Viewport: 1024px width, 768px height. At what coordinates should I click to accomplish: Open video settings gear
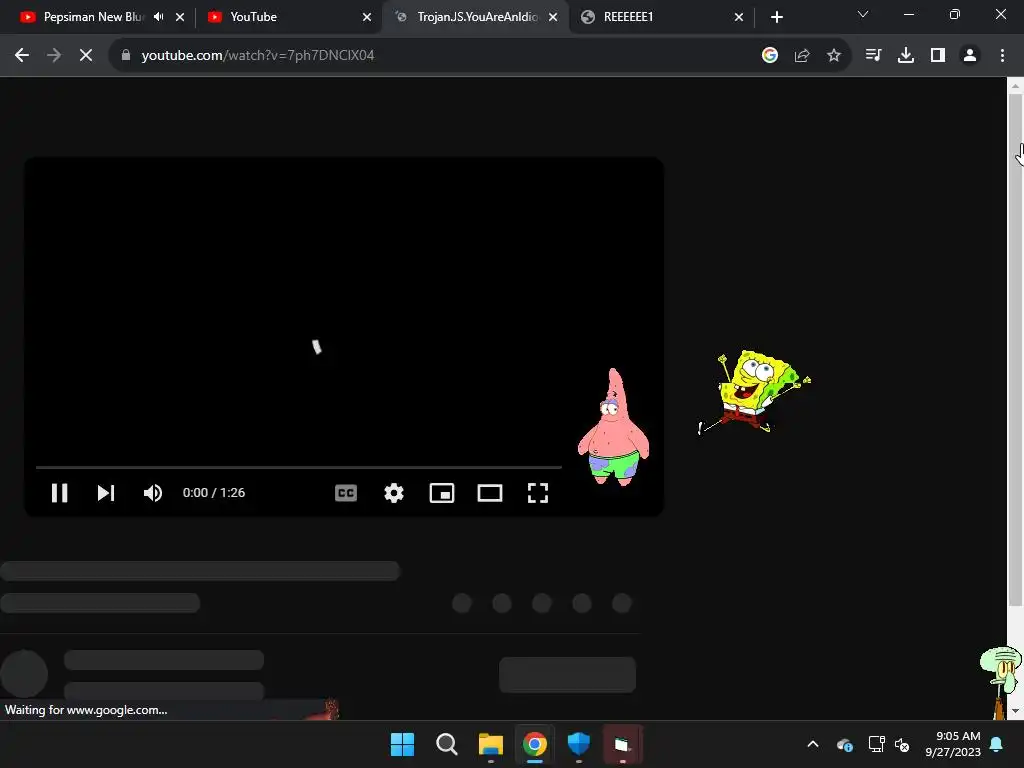(394, 493)
